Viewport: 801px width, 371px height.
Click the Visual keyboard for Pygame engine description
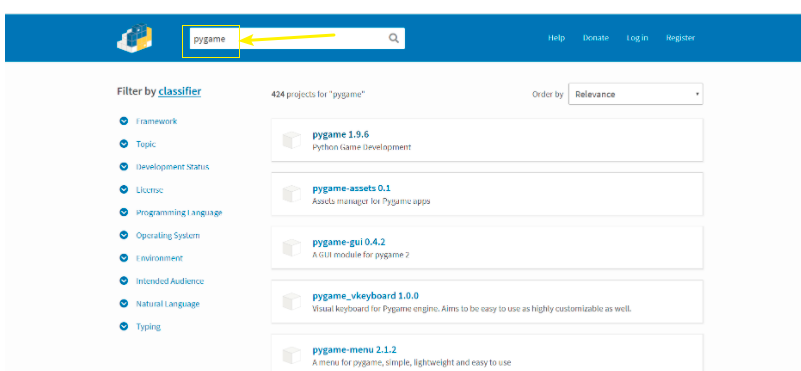click(x=472, y=309)
